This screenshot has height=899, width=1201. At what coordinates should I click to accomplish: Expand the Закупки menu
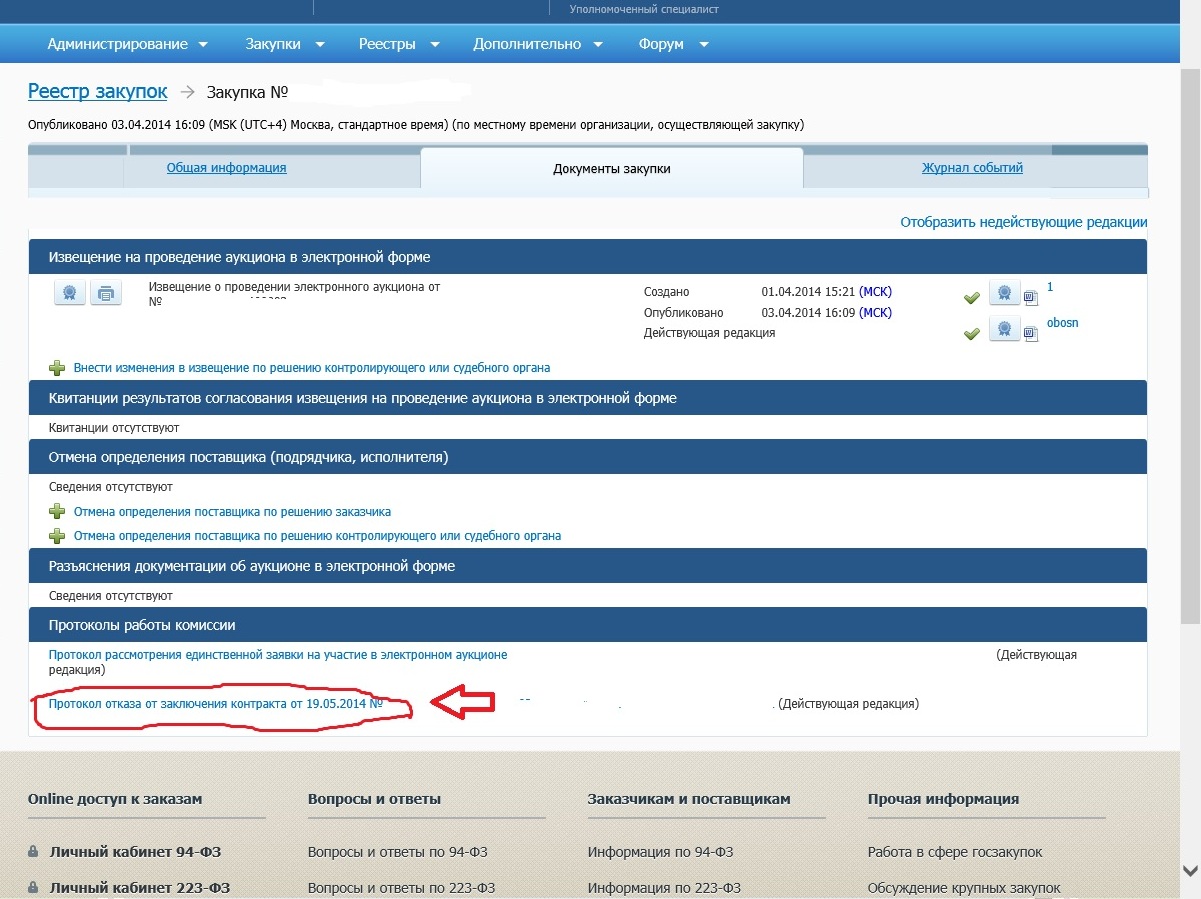(285, 44)
